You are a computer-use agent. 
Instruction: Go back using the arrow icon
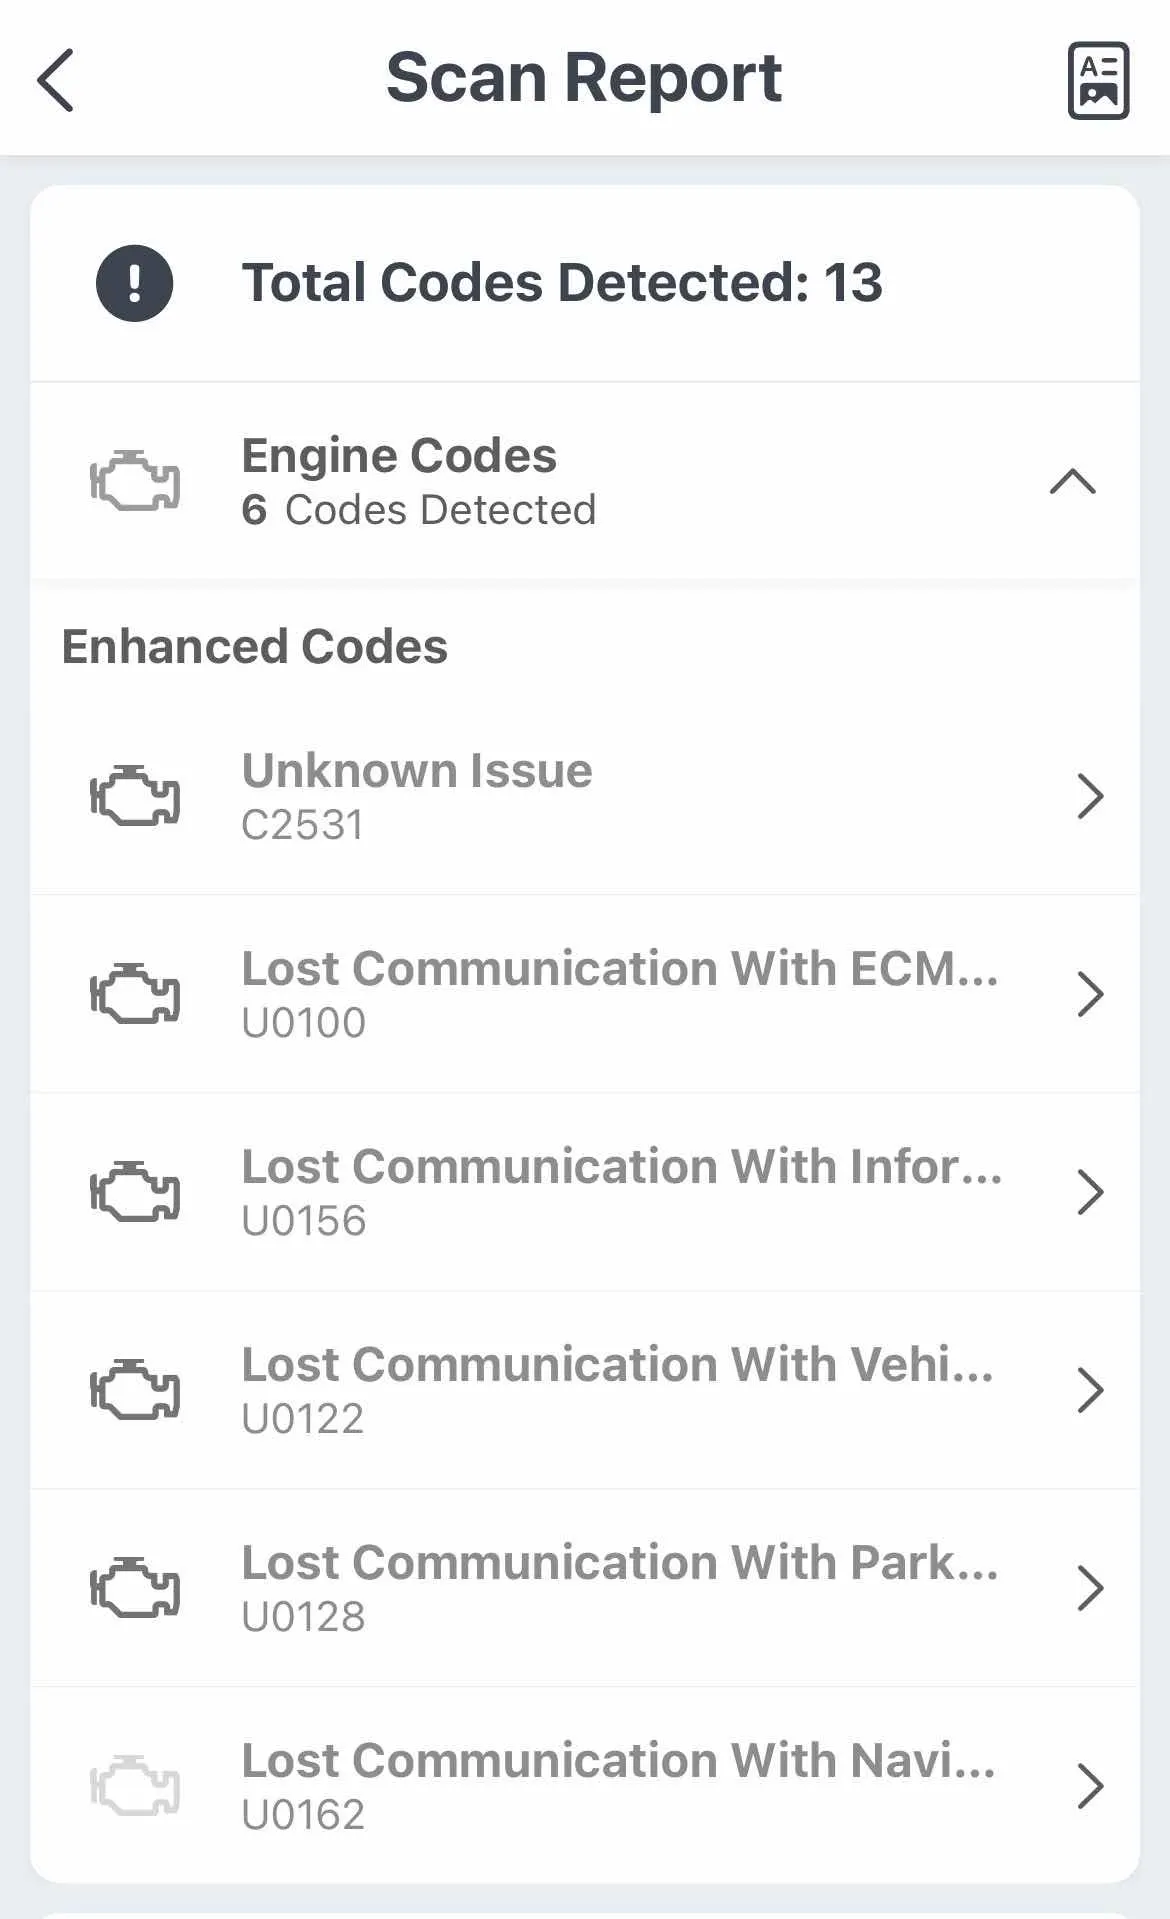(x=56, y=80)
